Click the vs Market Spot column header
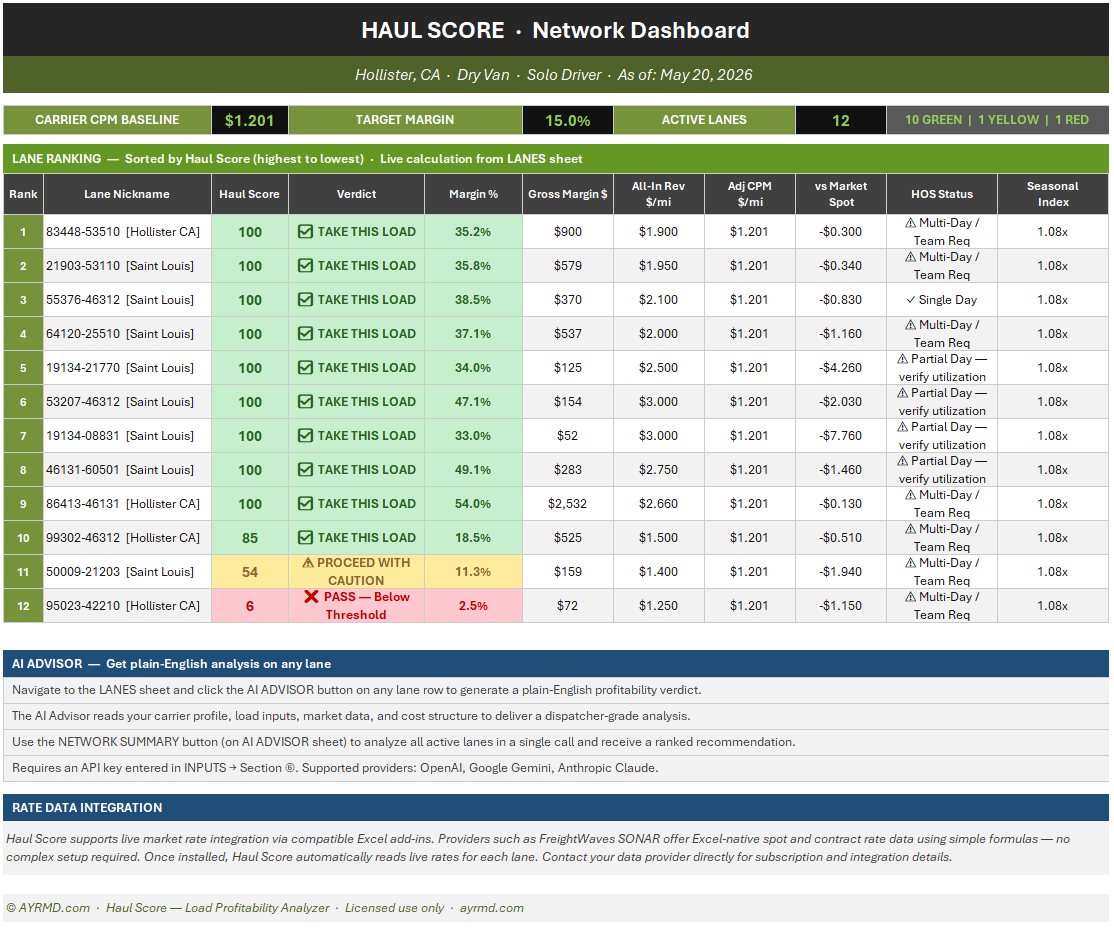The width and height of the screenshot is (1114, 930). (x=840, y=194)
